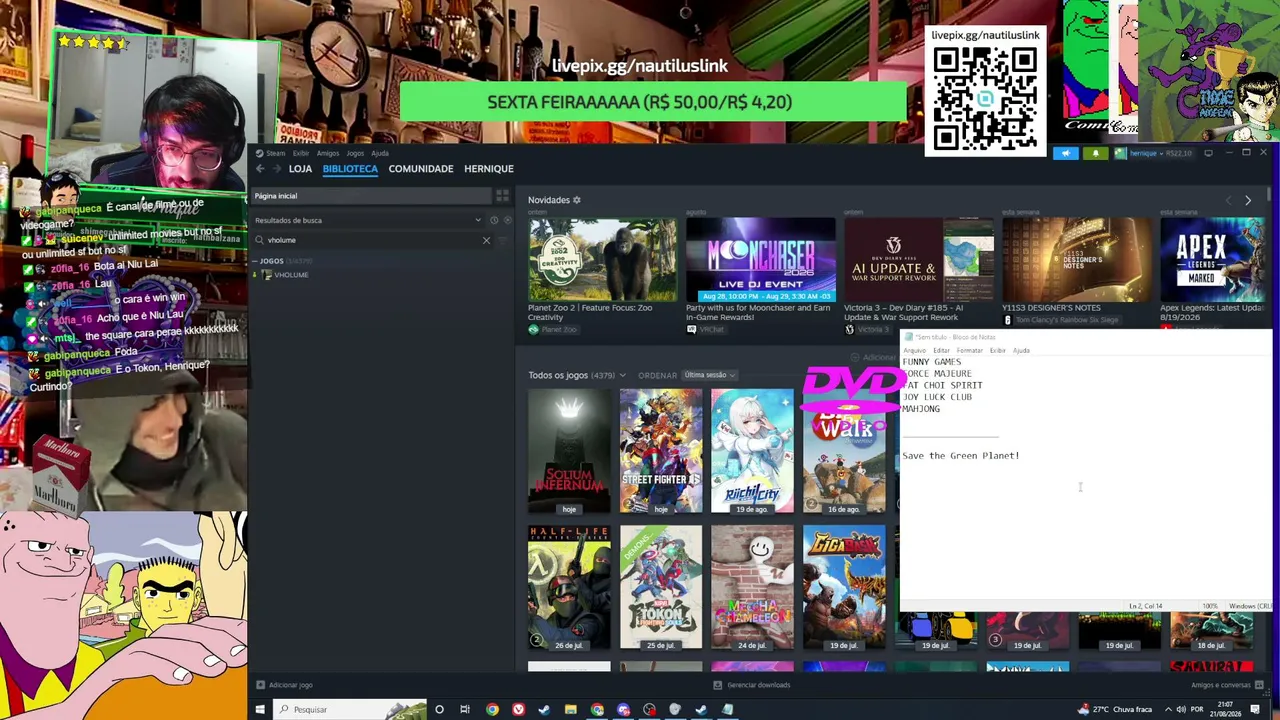Show next Novidades items arrow
1280x720 pixels.
tap(1247, 201)
